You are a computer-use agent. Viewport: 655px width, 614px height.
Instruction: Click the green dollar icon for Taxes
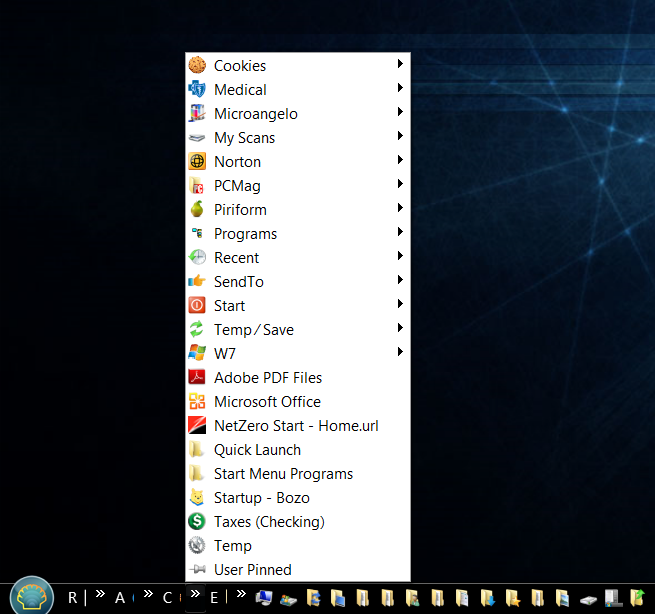click(197, 521)
